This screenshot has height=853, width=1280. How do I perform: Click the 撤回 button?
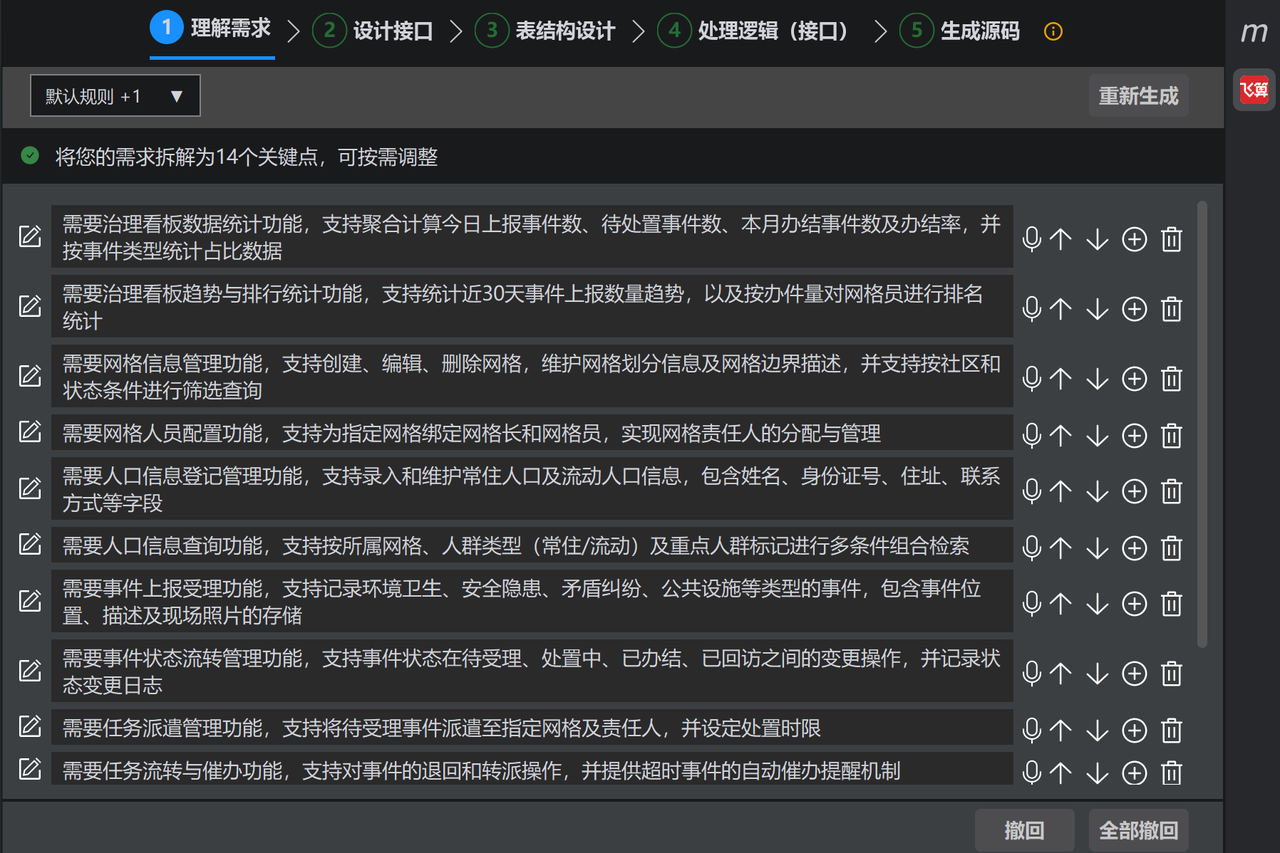pos(1024,830)
